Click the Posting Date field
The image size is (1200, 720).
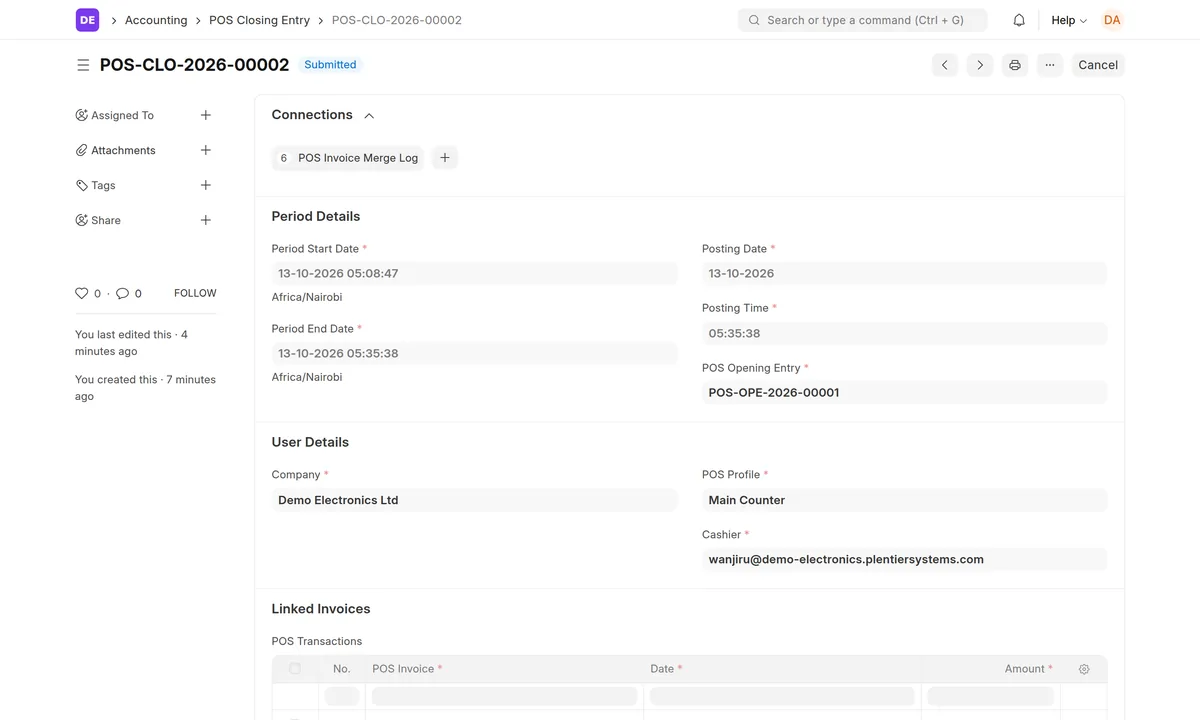point(904,273)
